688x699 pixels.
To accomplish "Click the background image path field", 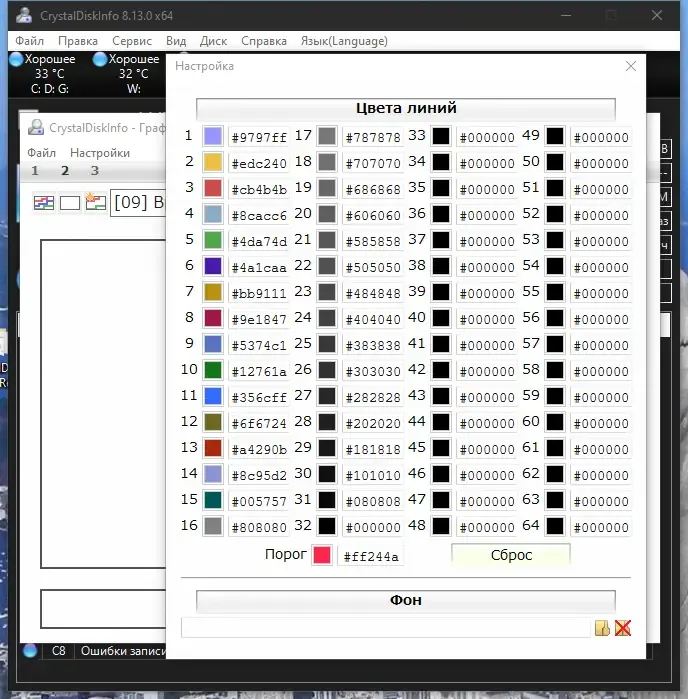I will pyautogui.click(x=386, y=628).
